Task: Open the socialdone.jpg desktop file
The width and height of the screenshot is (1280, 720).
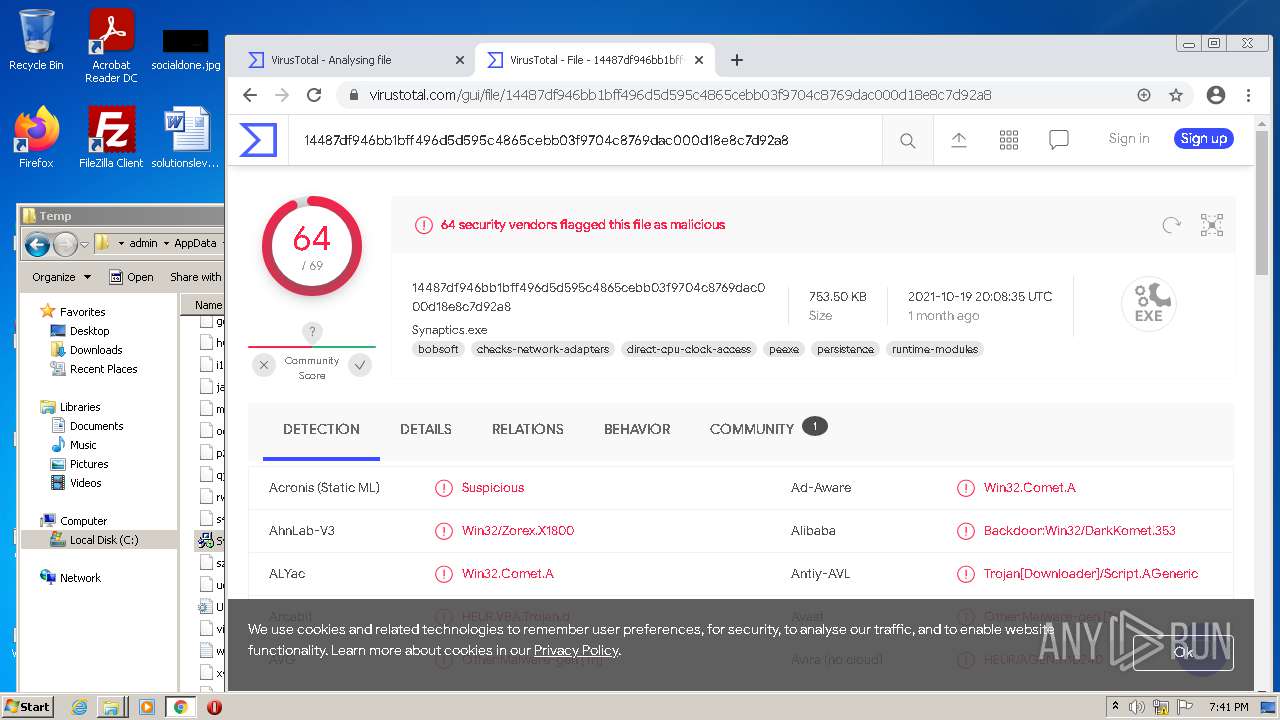Action: pyautogui.click(x=186, y=50)
